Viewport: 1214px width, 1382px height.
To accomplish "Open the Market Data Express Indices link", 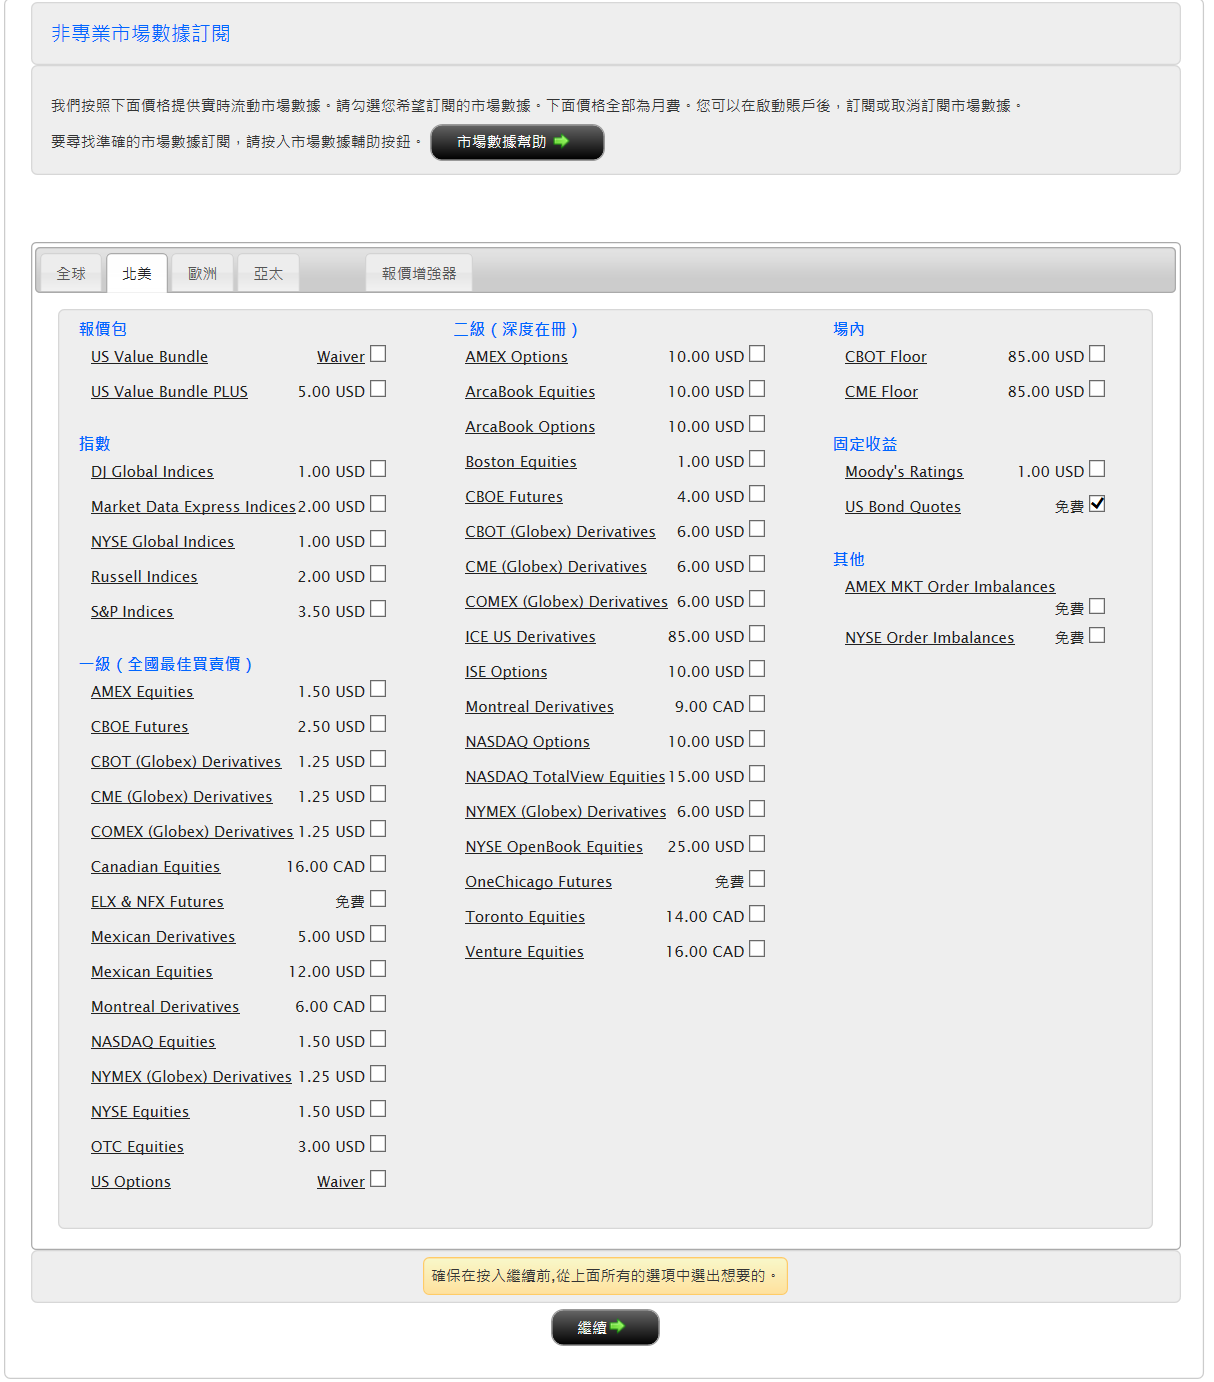I will click(x=193, y=507).
